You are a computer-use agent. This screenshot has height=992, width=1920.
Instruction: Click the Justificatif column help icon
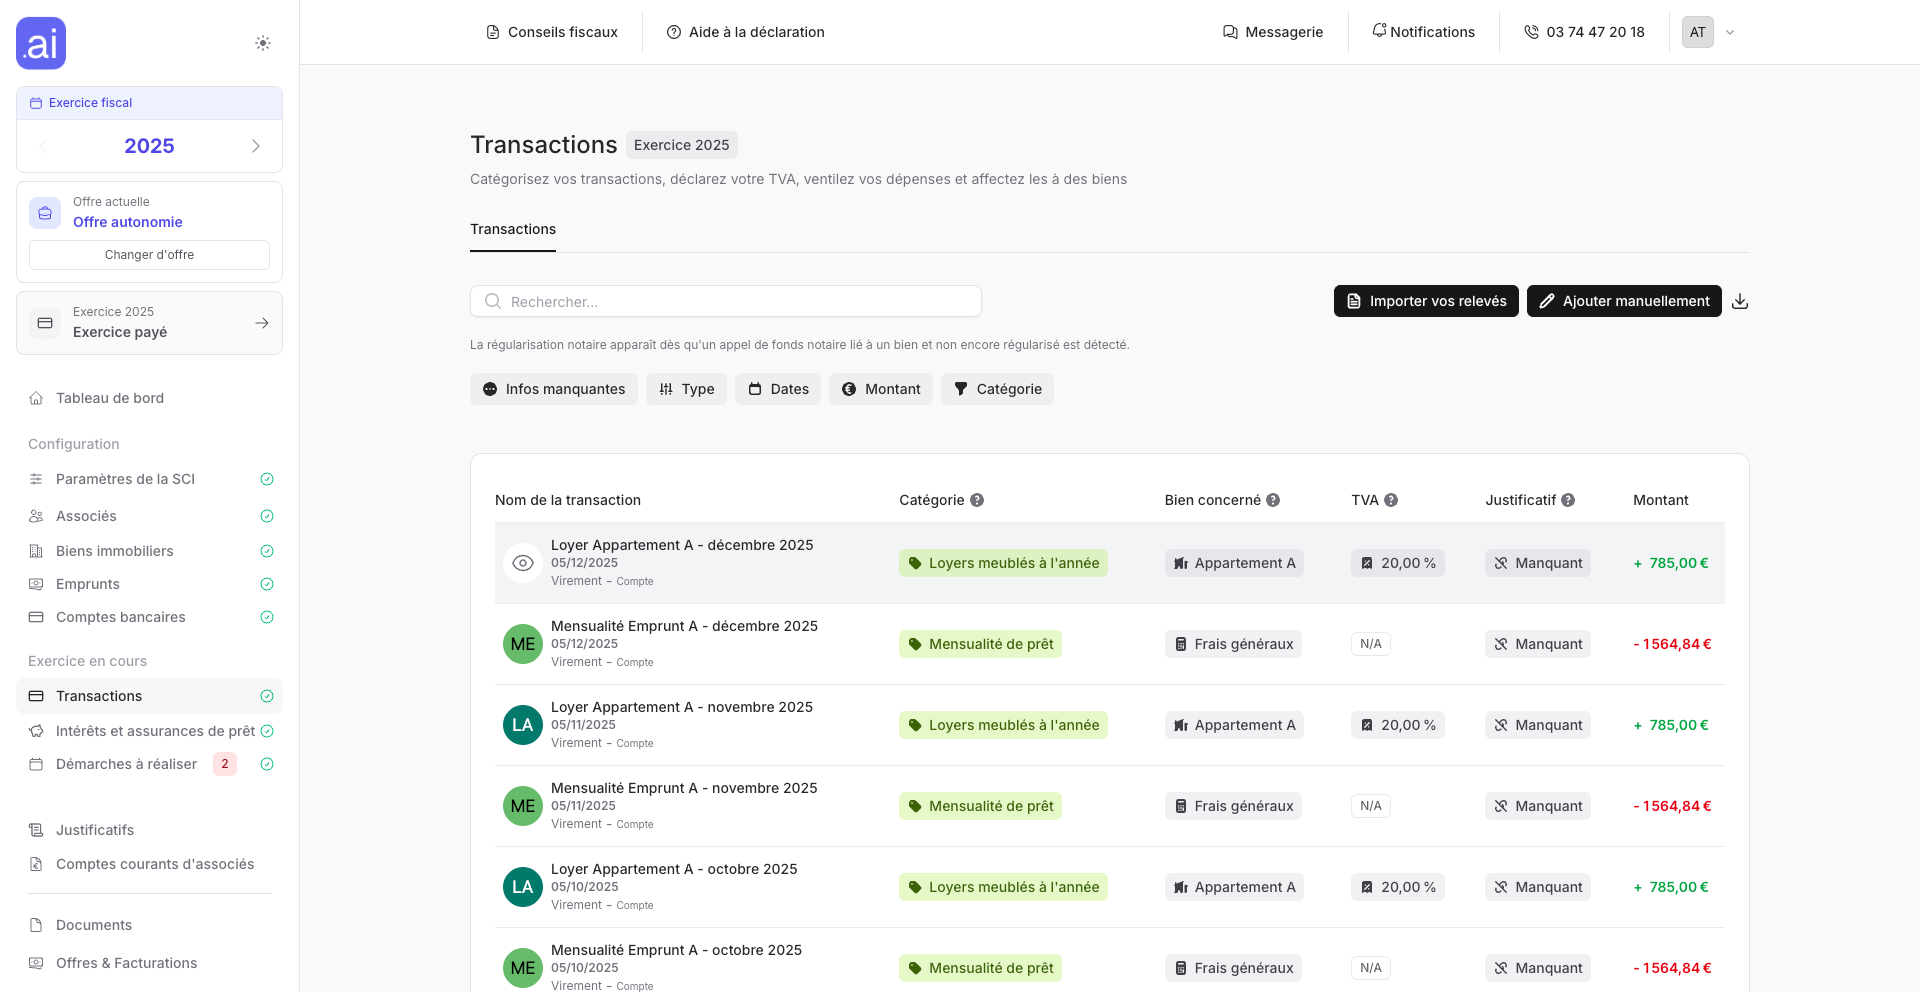(x=1568, y=500)
